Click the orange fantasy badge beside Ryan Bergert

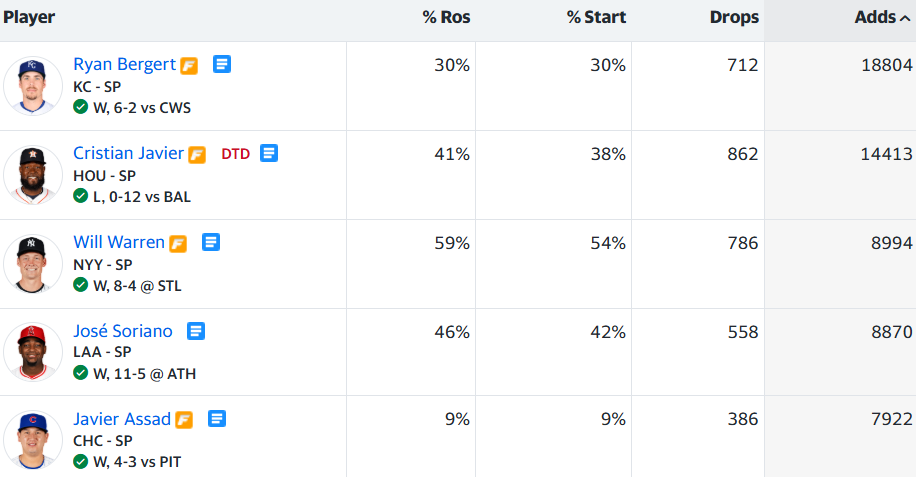[x=189, y=66]
